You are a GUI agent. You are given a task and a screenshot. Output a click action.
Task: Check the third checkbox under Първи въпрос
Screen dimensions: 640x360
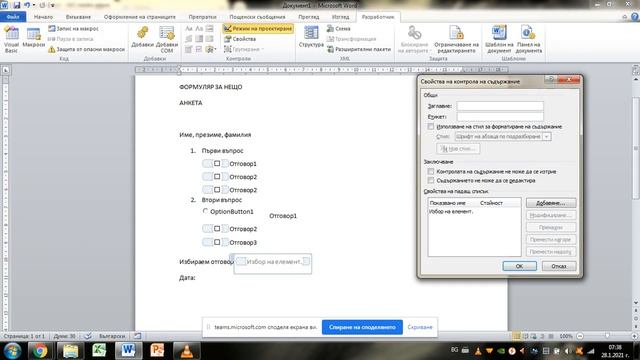[x=217, y=189]
